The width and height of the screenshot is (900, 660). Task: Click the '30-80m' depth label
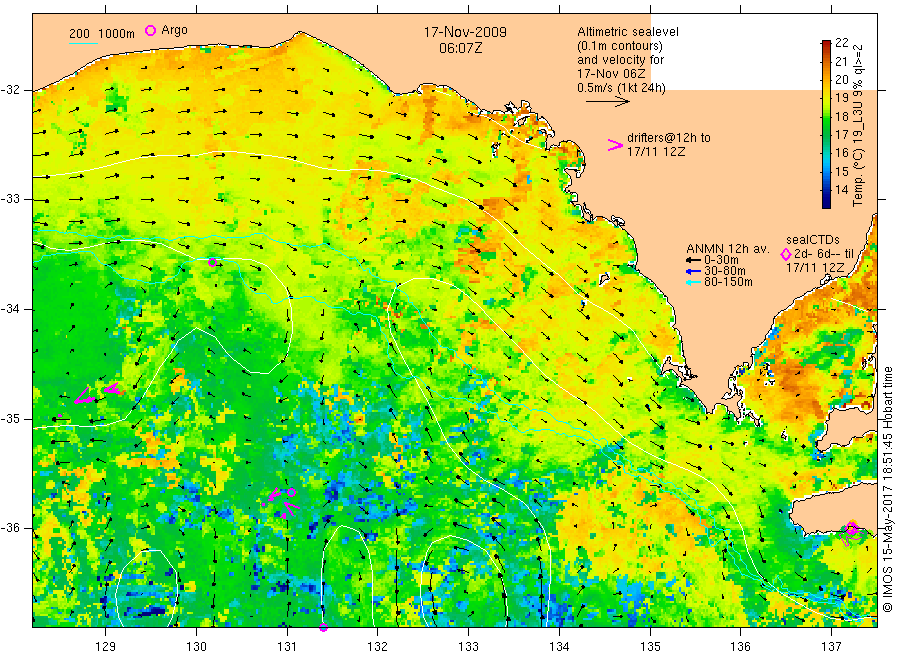click(725, 271)
